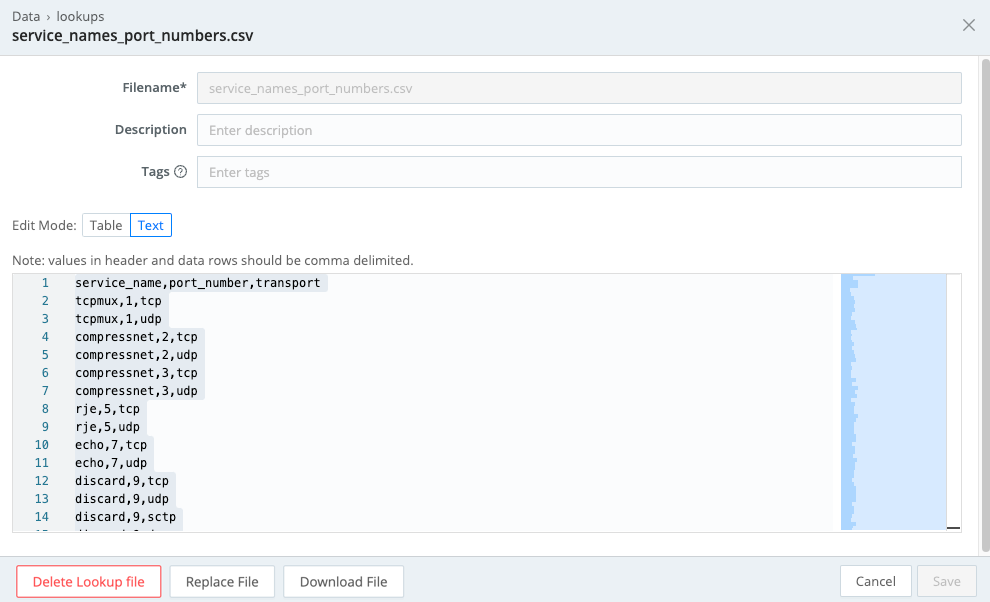Select Text edit mode
This screenshot has height=602, width=990.
coord(151,225)
